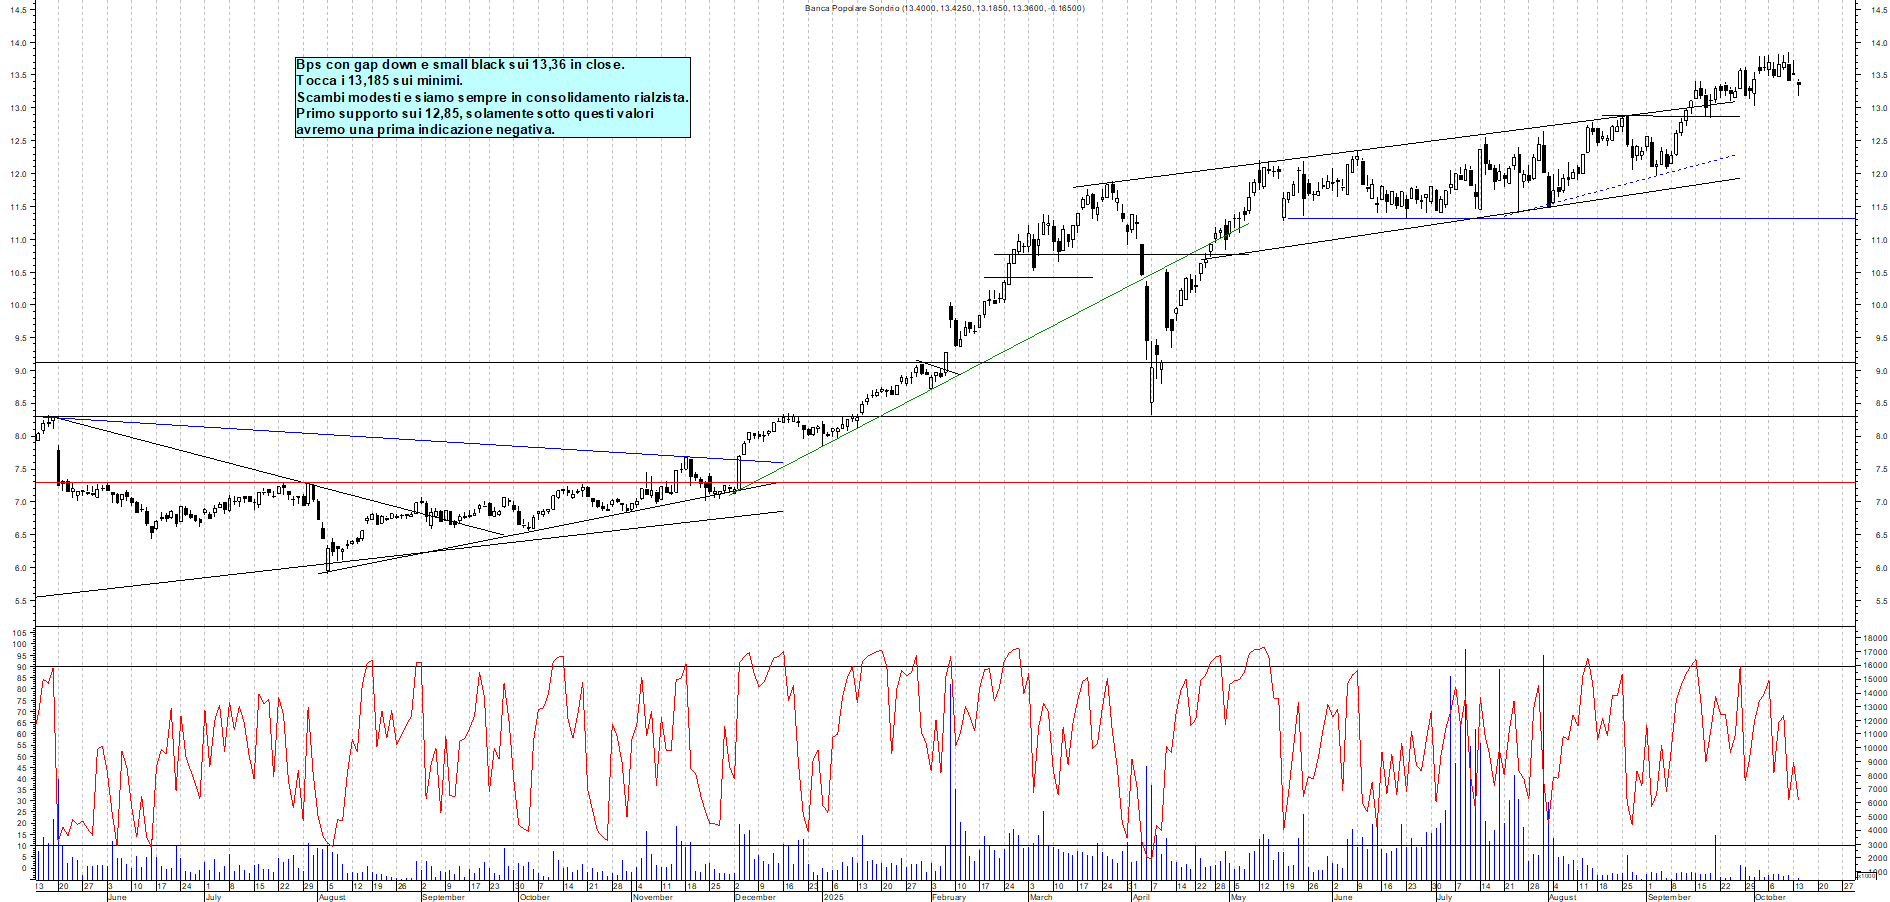The height and width of the screenshot is (902, 1890).
Task: Click the Banca Popolare Sondrio chart title
Action: pyautogui.click(x=944, y=8)
